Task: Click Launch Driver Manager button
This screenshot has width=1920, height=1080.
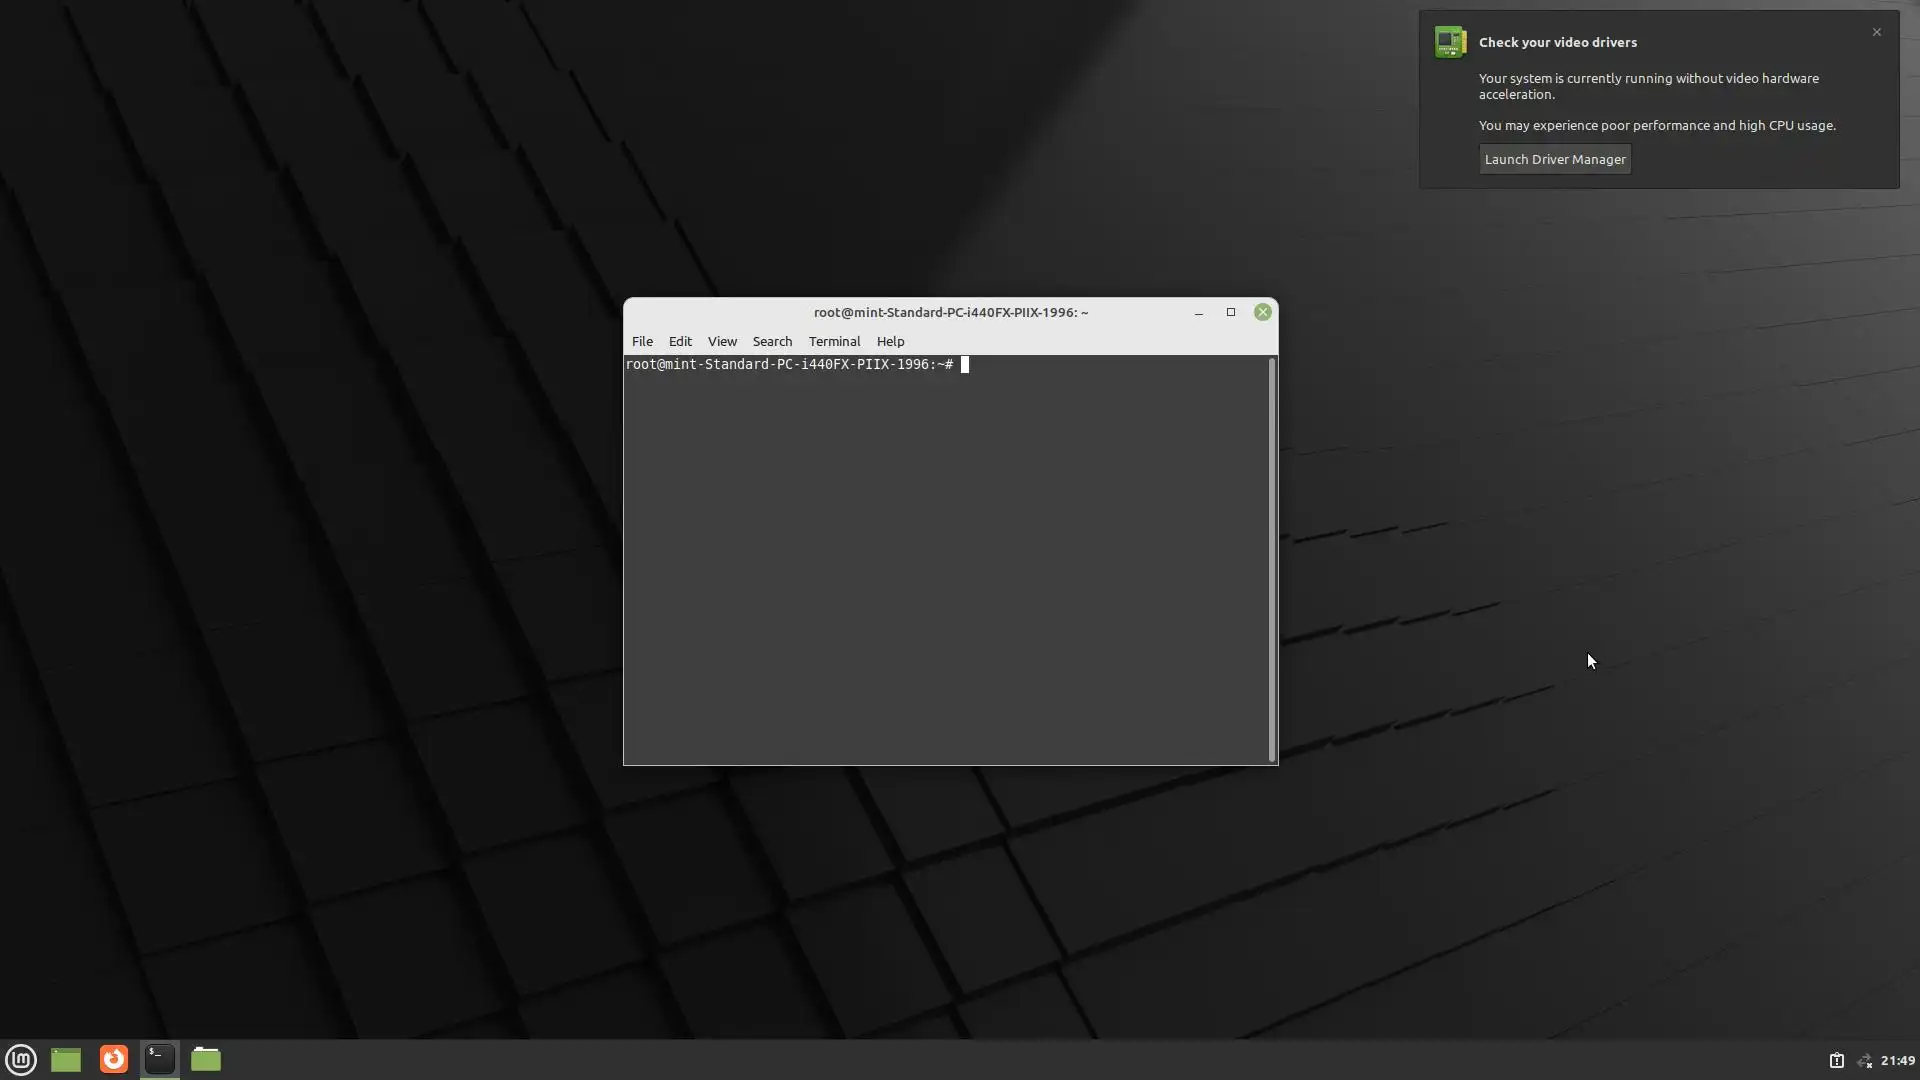Action: [1555, 159]
